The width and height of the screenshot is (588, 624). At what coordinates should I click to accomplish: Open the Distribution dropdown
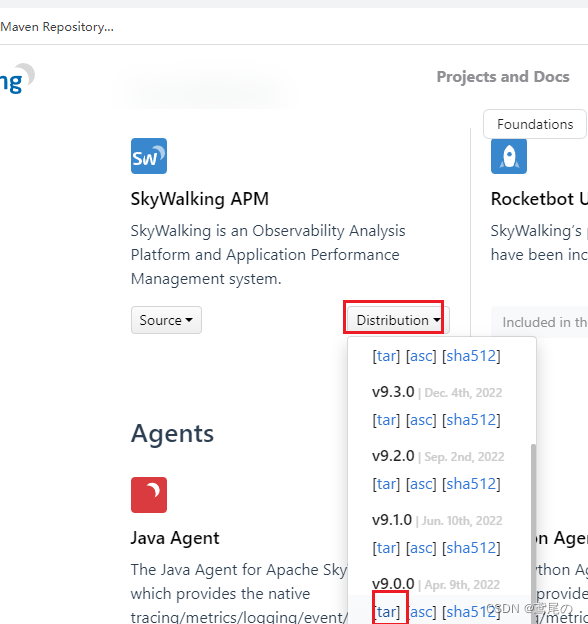tap(399, 320)
